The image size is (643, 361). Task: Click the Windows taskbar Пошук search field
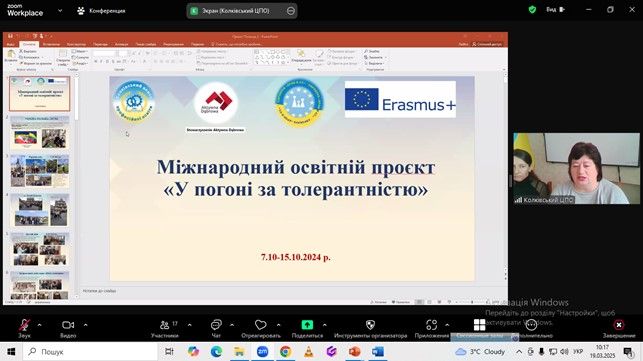click(90, 352)
